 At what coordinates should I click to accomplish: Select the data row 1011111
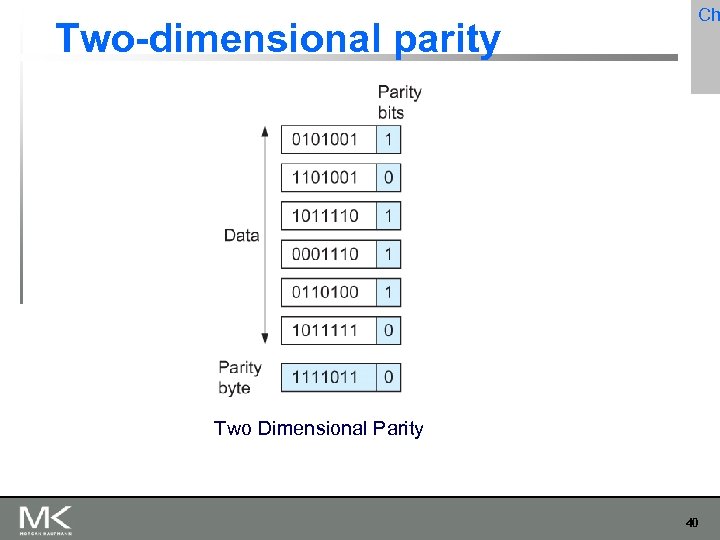[329, 330]
